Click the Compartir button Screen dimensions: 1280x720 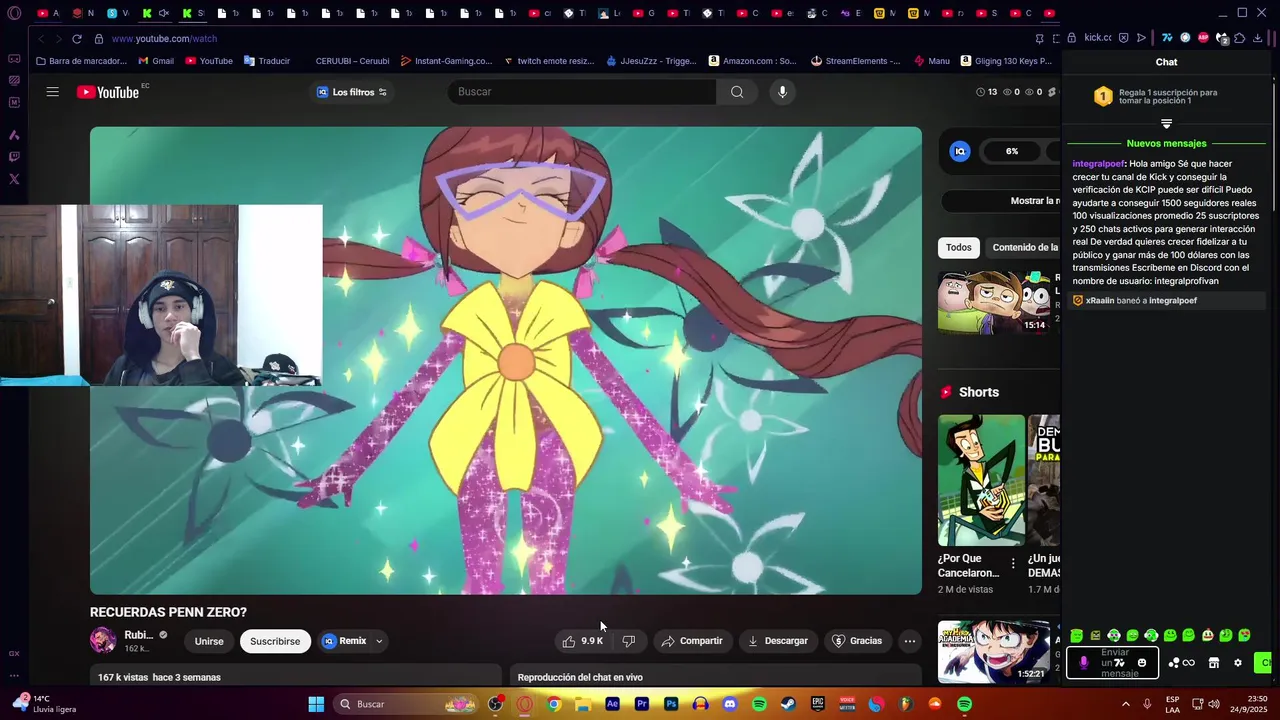[x=691, y=641]
